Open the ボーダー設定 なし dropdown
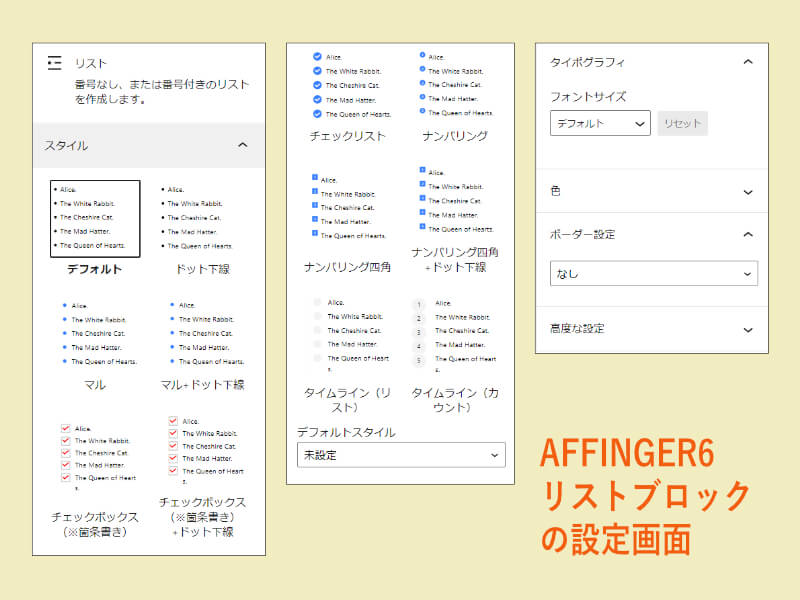This screenshot has width=800, height=600. coord(654,274)
